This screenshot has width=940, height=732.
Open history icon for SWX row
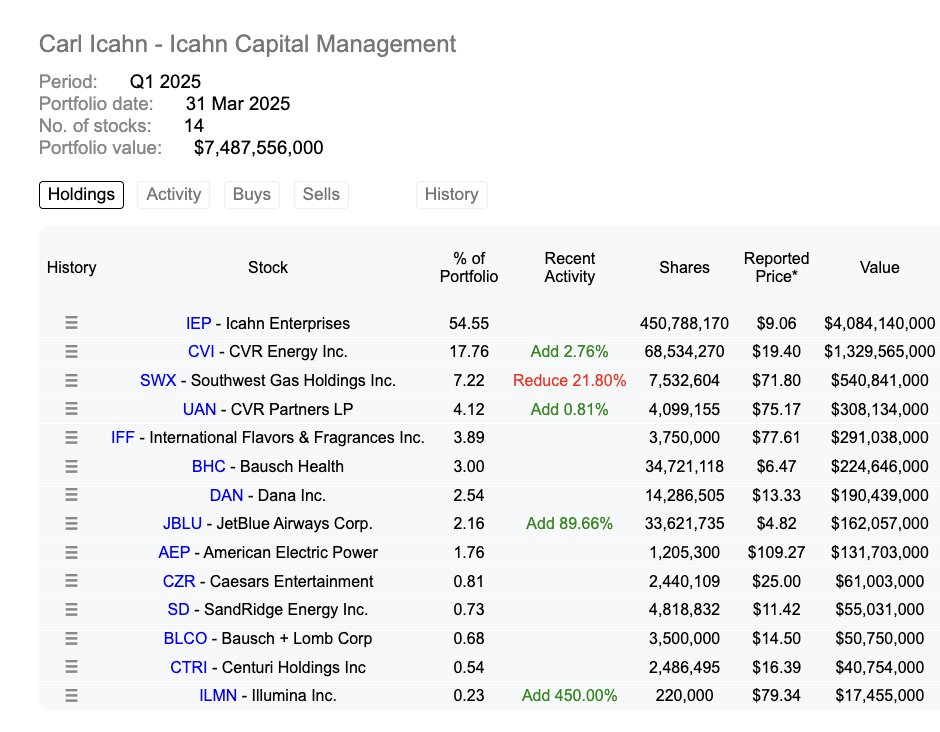[71, 380]
